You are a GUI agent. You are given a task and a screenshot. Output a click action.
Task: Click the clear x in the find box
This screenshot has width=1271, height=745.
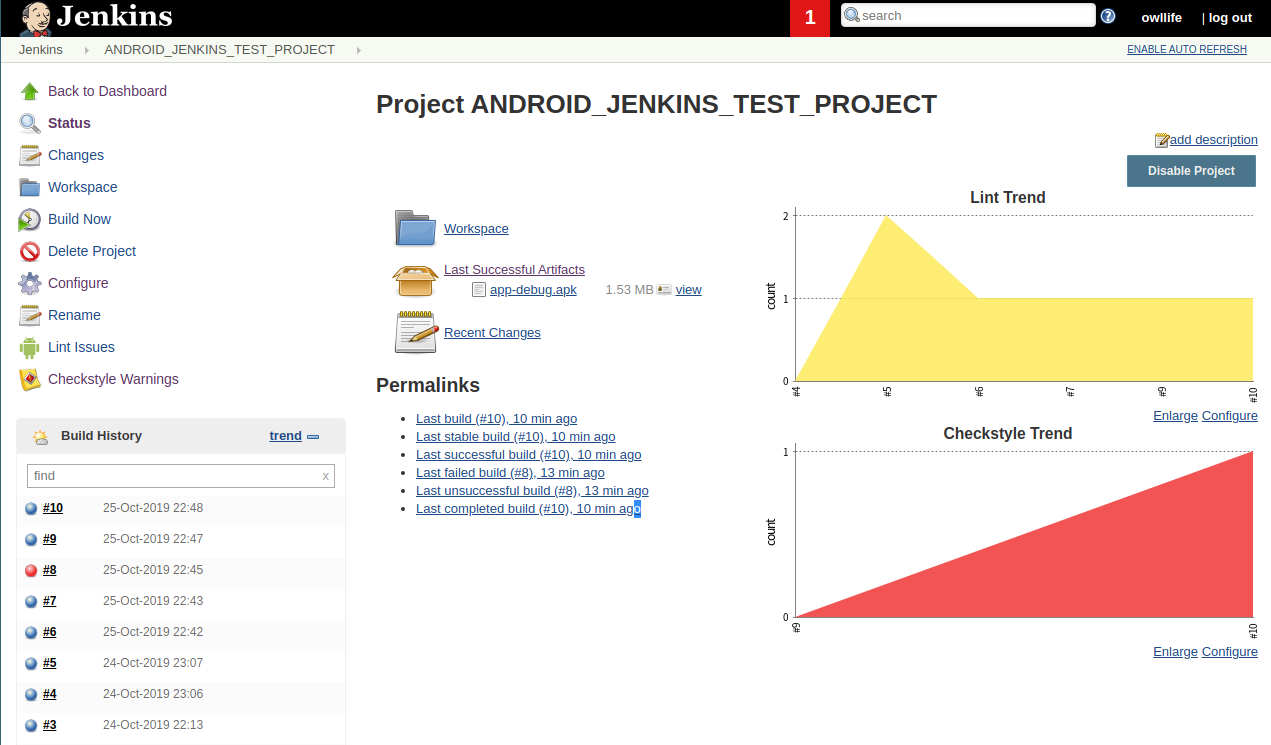(325, 476)
